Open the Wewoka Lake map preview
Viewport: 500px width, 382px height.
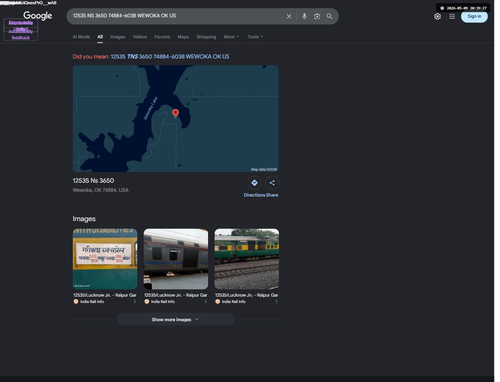(176, 119)
